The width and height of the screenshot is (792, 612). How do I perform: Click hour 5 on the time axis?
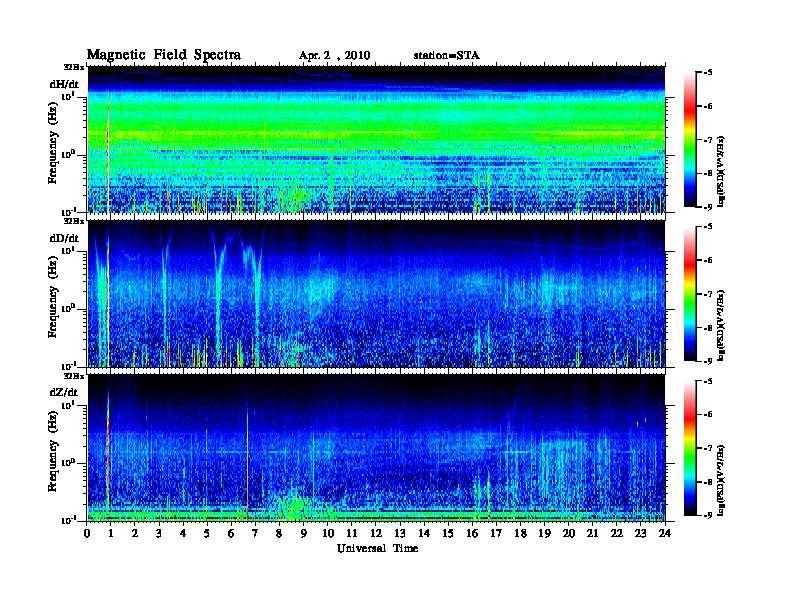pyautogui.click(x=207, y=533)
